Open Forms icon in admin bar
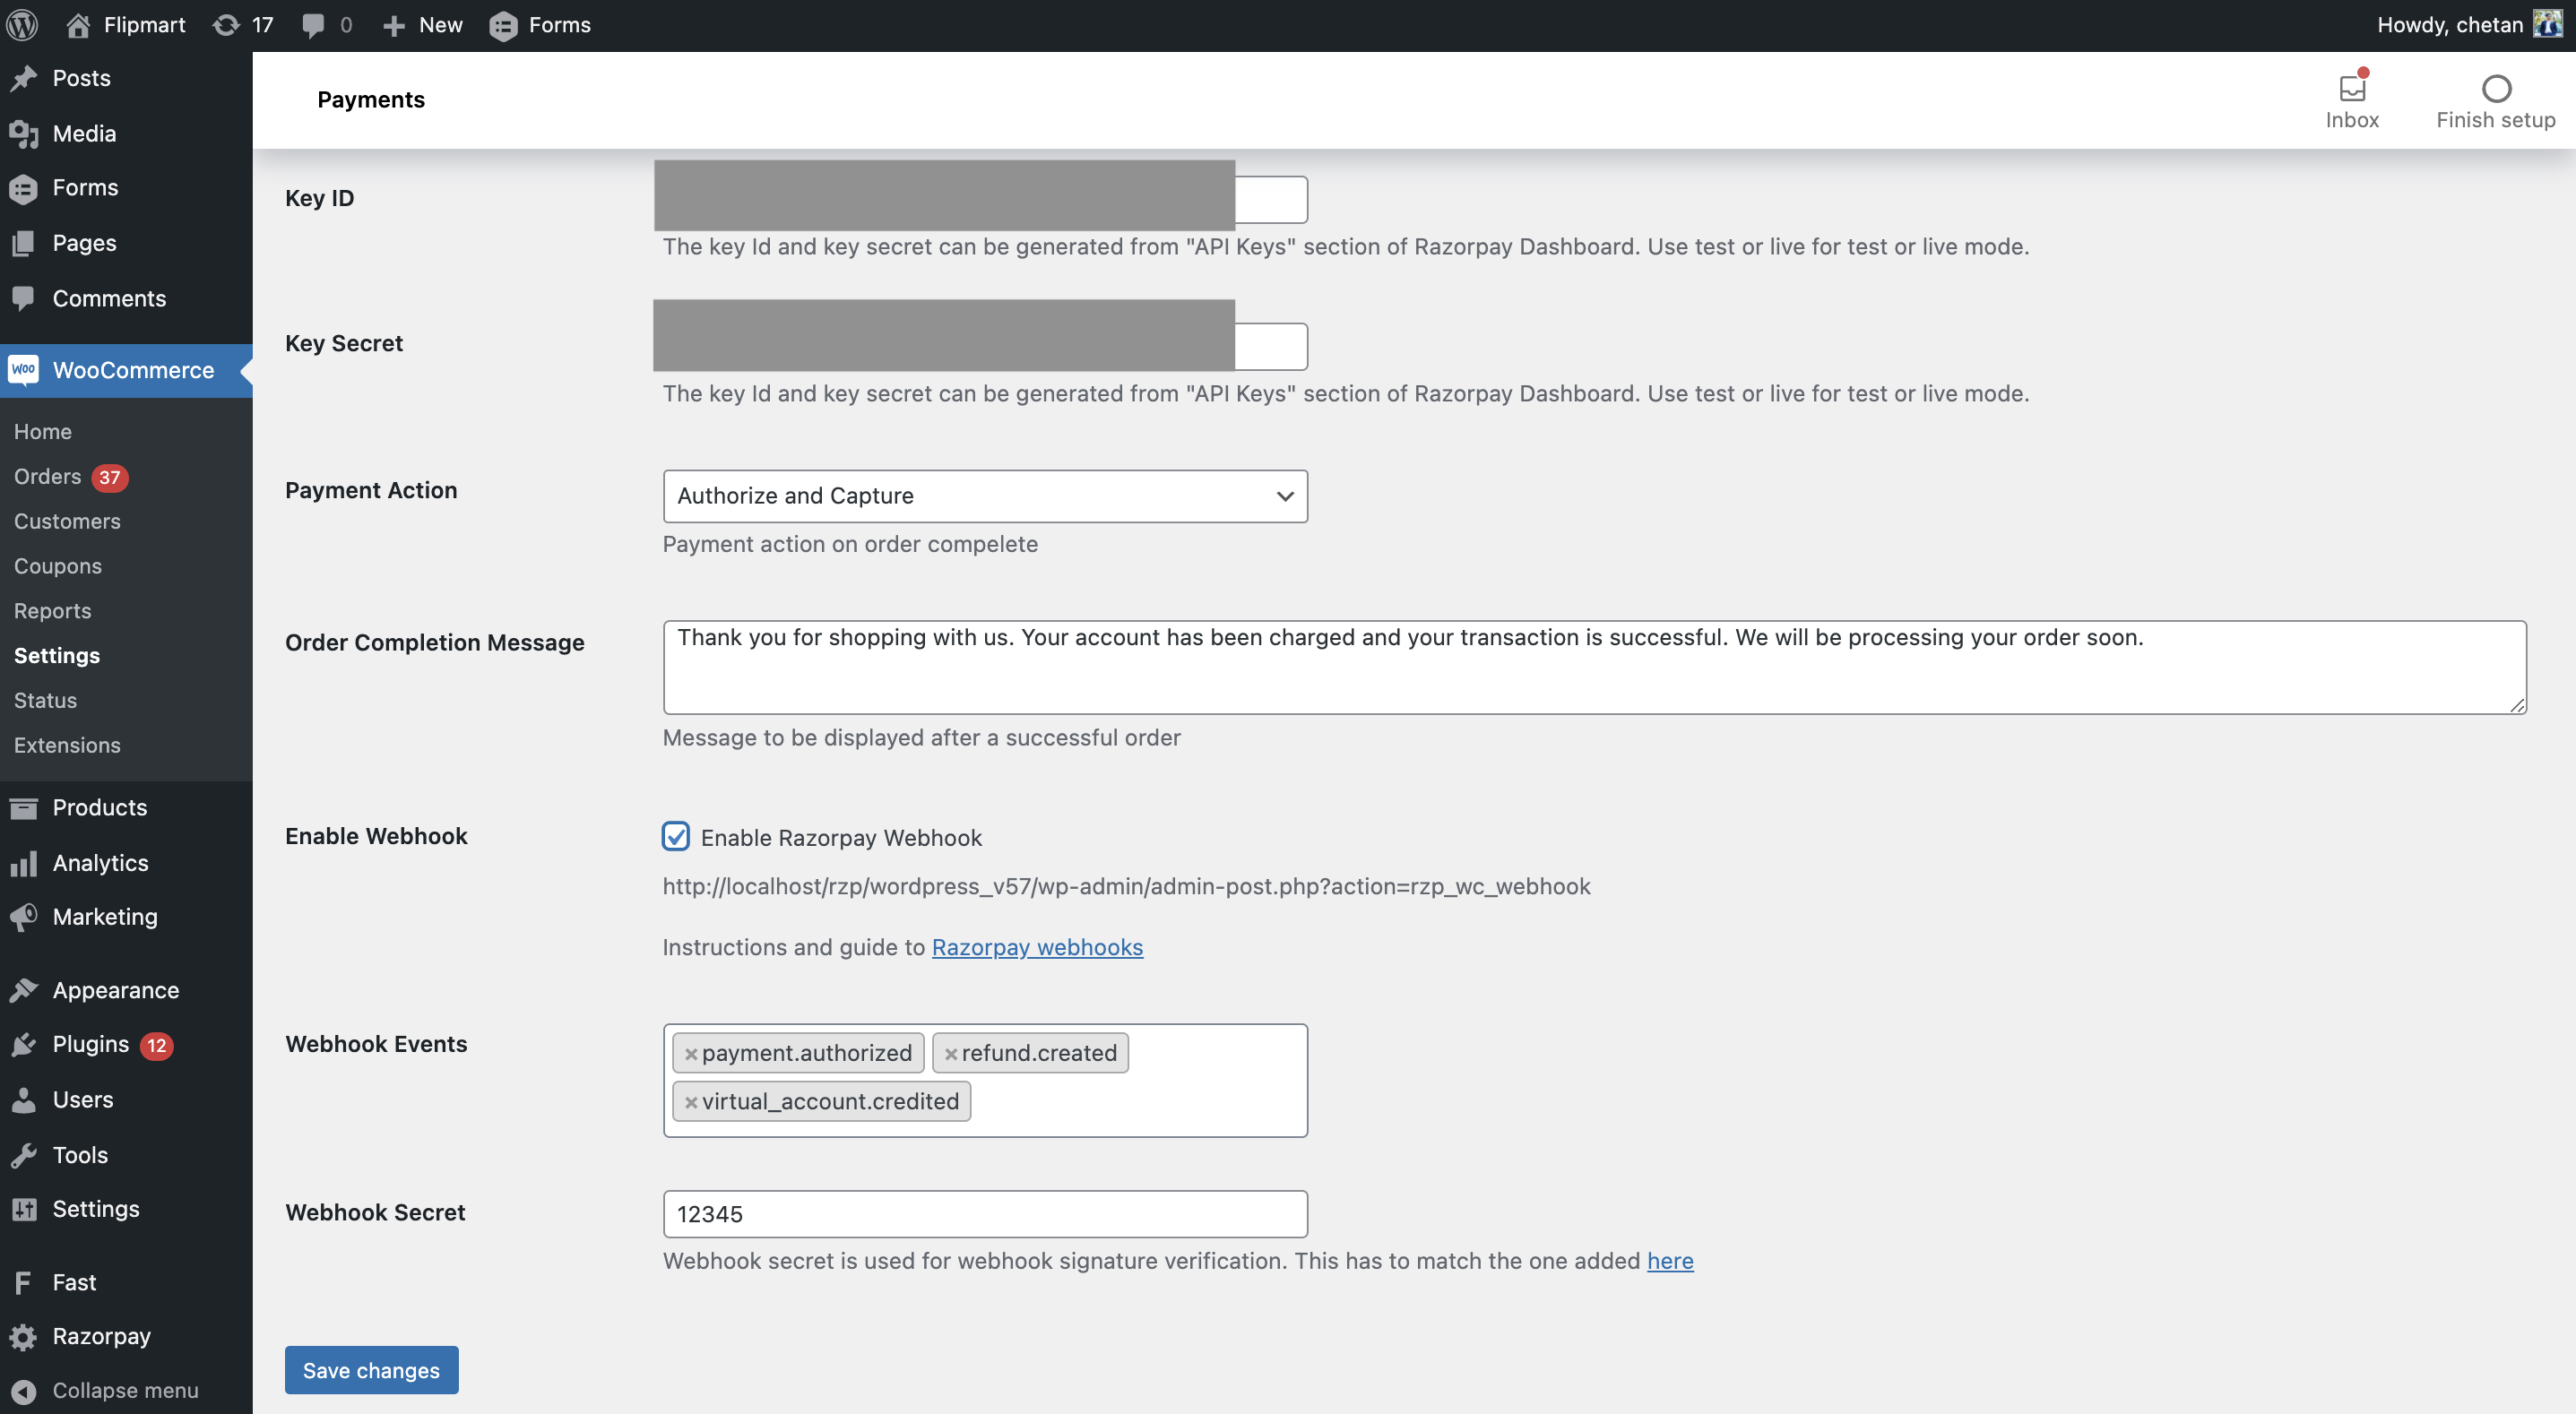This screenshot has width=2576, height=1414. coord(503,26)
